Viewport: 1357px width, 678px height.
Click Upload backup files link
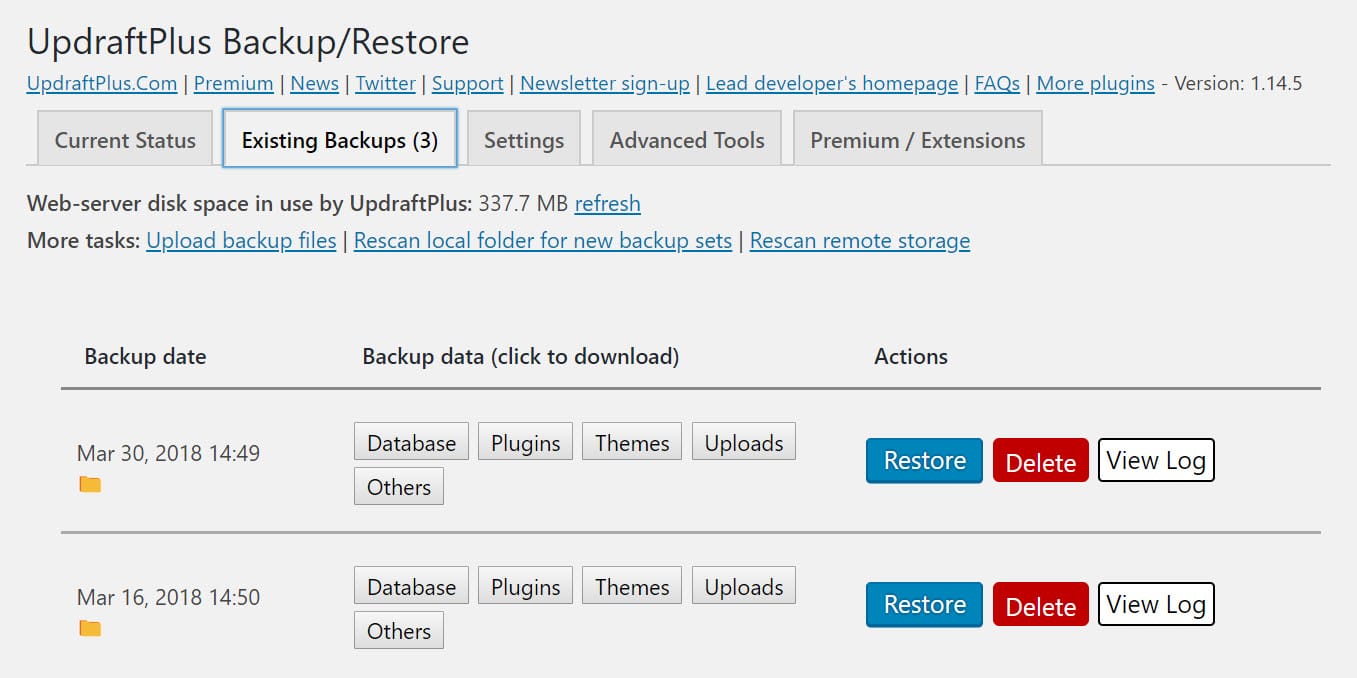(x=241, y=241)
